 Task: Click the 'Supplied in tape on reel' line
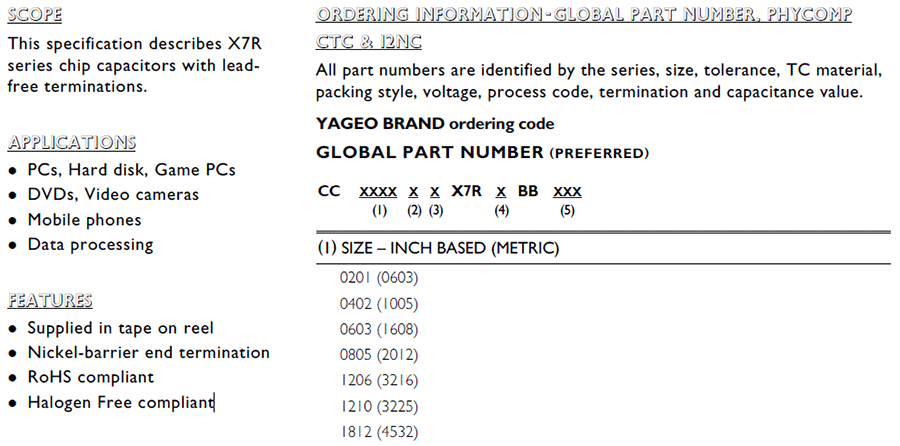tap(120, 328)
